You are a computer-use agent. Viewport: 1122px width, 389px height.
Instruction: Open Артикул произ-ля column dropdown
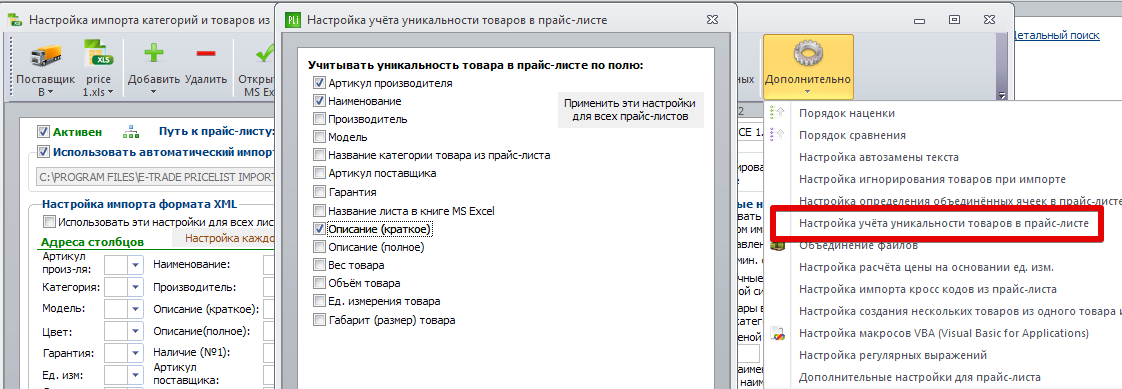click(x=136, y=265)
